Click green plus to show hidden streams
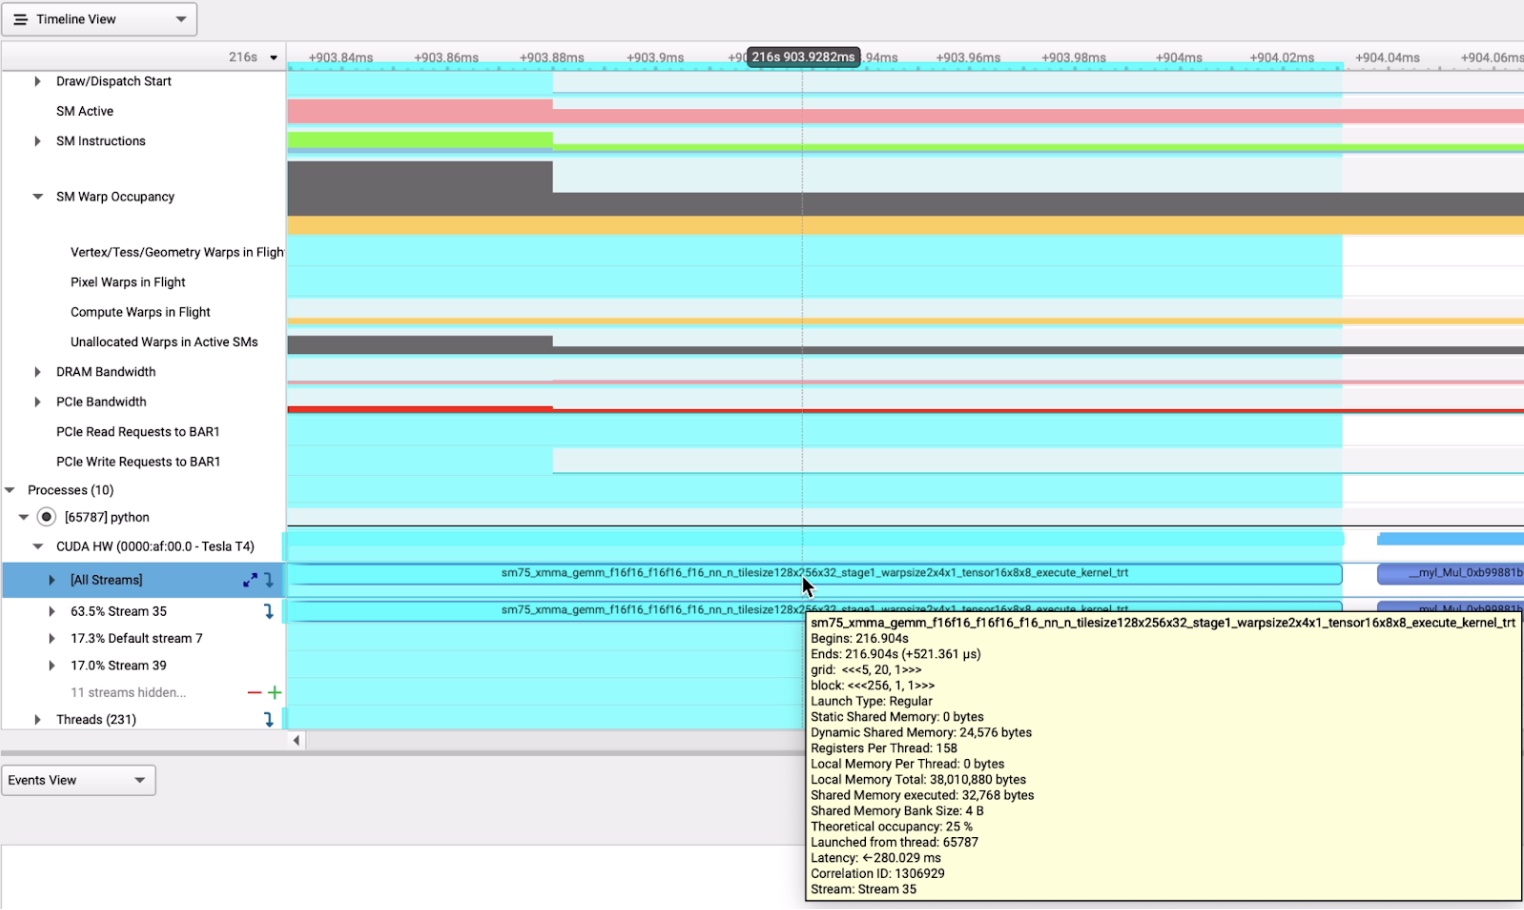 [274, 692]
